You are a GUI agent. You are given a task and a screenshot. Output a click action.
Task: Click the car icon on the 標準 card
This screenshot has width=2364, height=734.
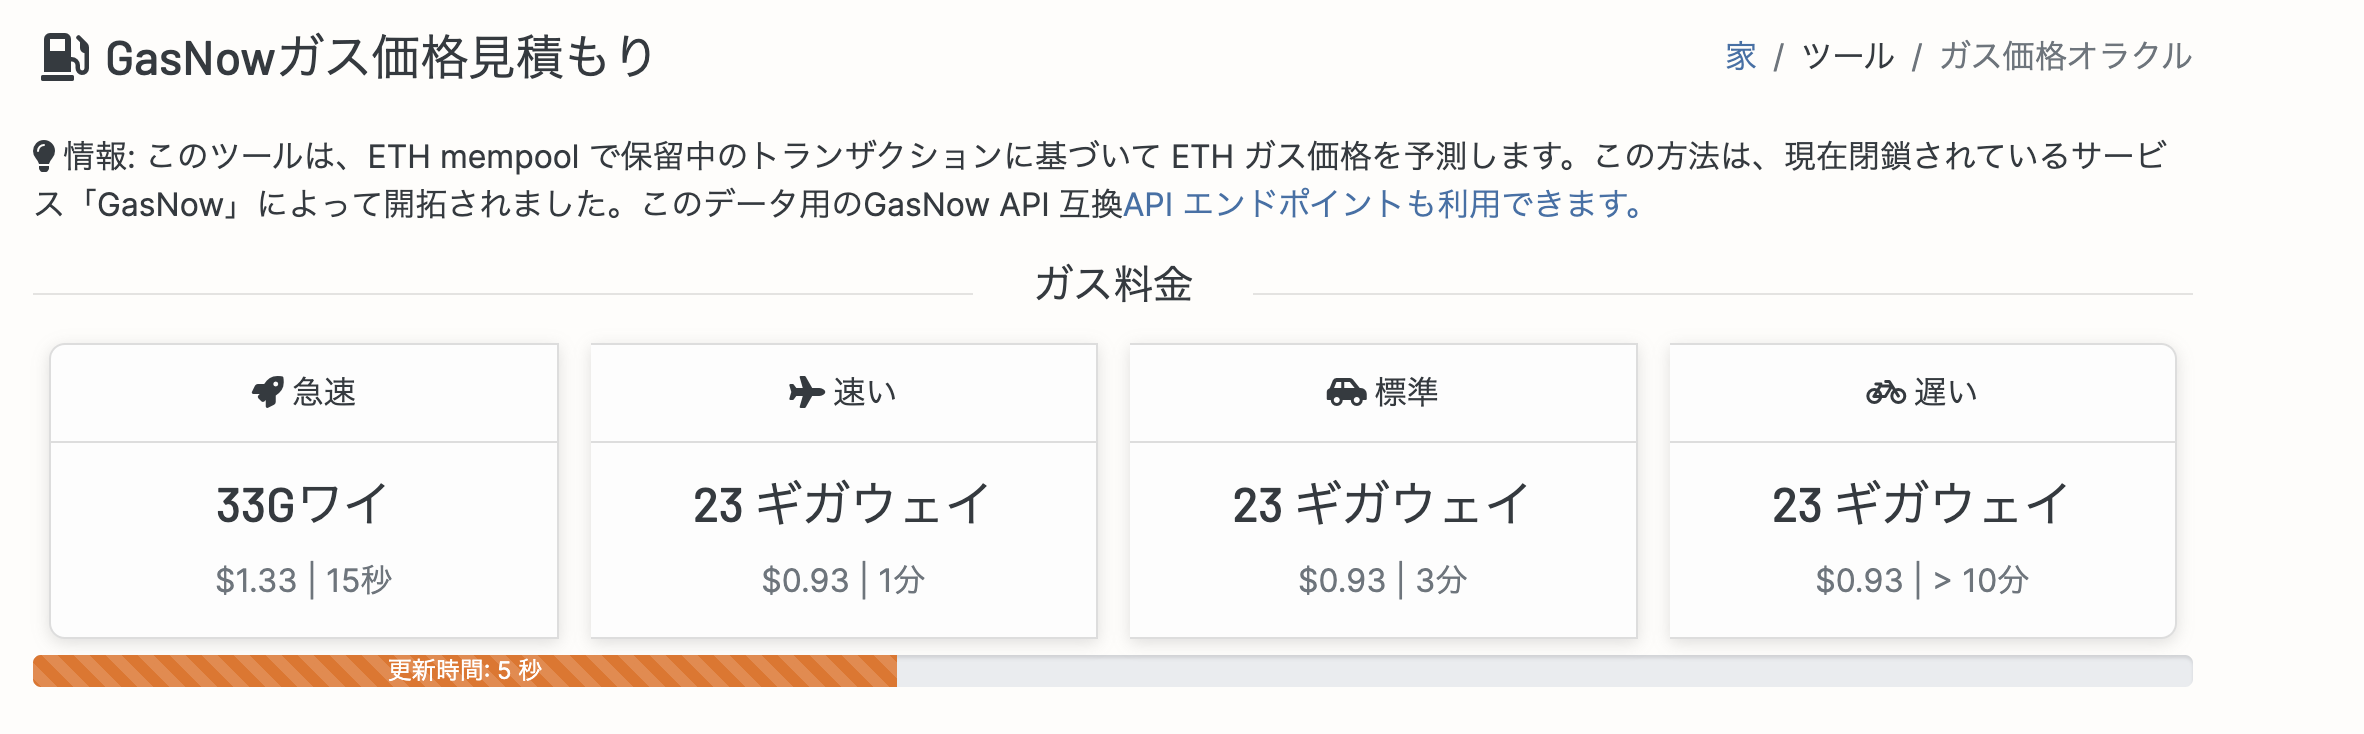(1347, 393)
